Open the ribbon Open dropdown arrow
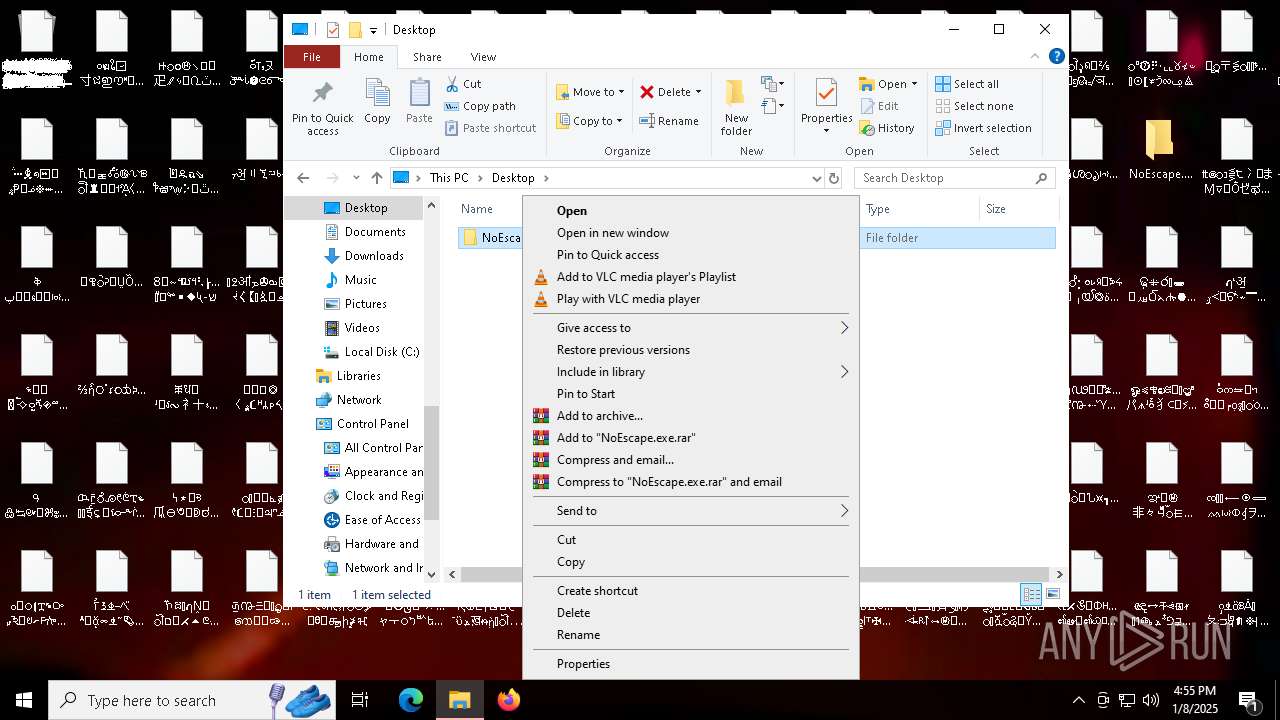 (914, 84)
